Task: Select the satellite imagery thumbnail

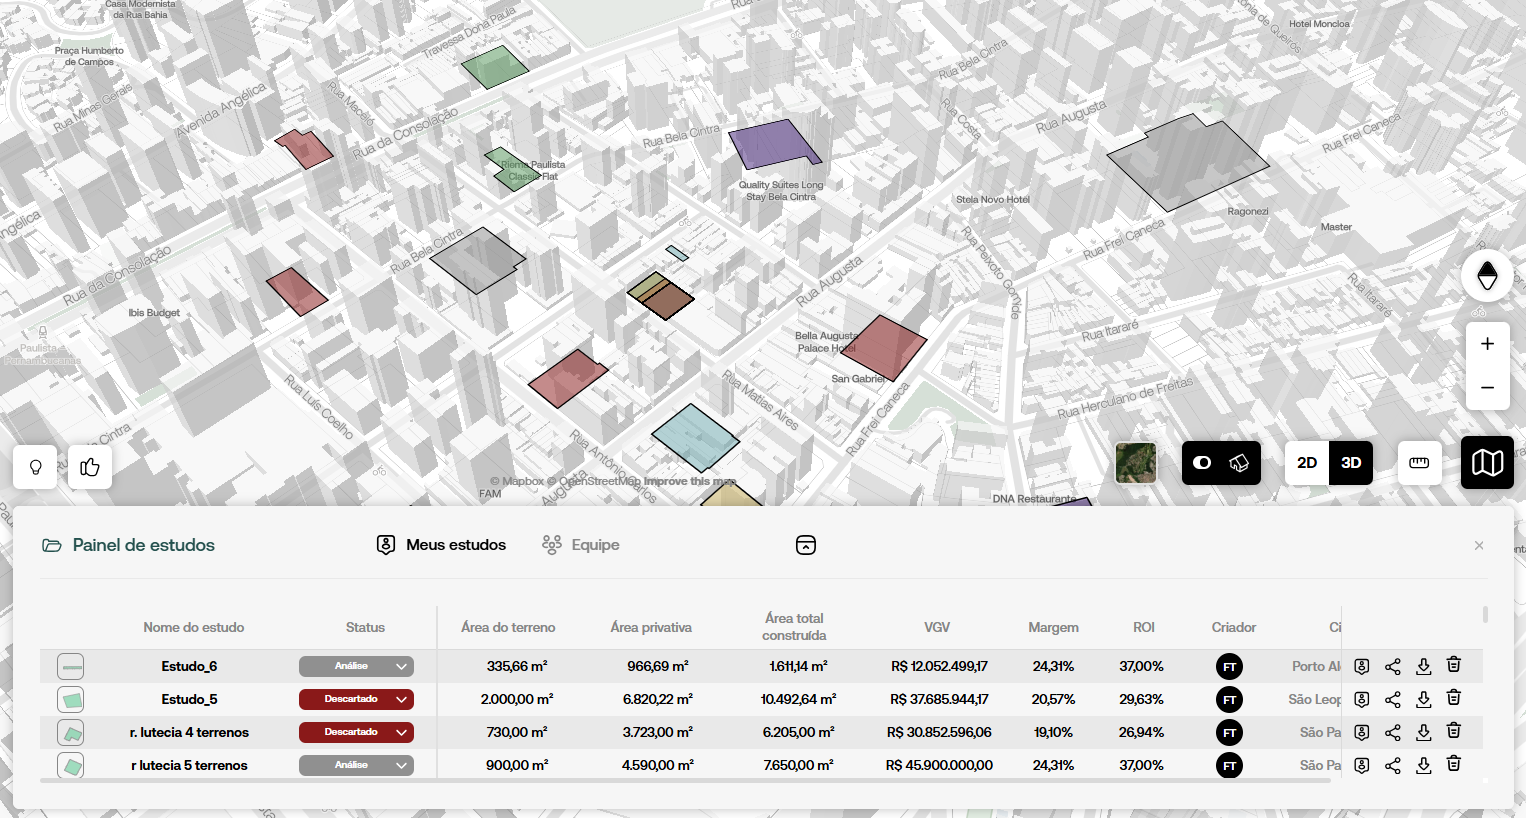Action: 1135,463
